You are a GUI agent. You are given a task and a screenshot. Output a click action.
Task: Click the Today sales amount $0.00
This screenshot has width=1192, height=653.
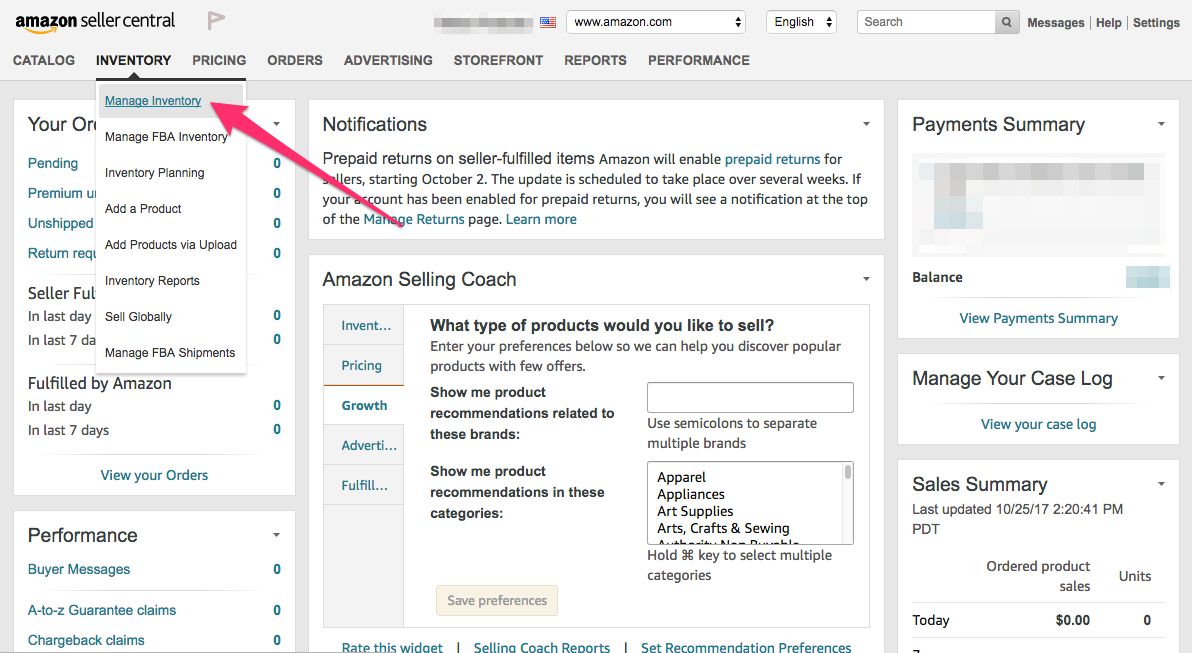1073,620
